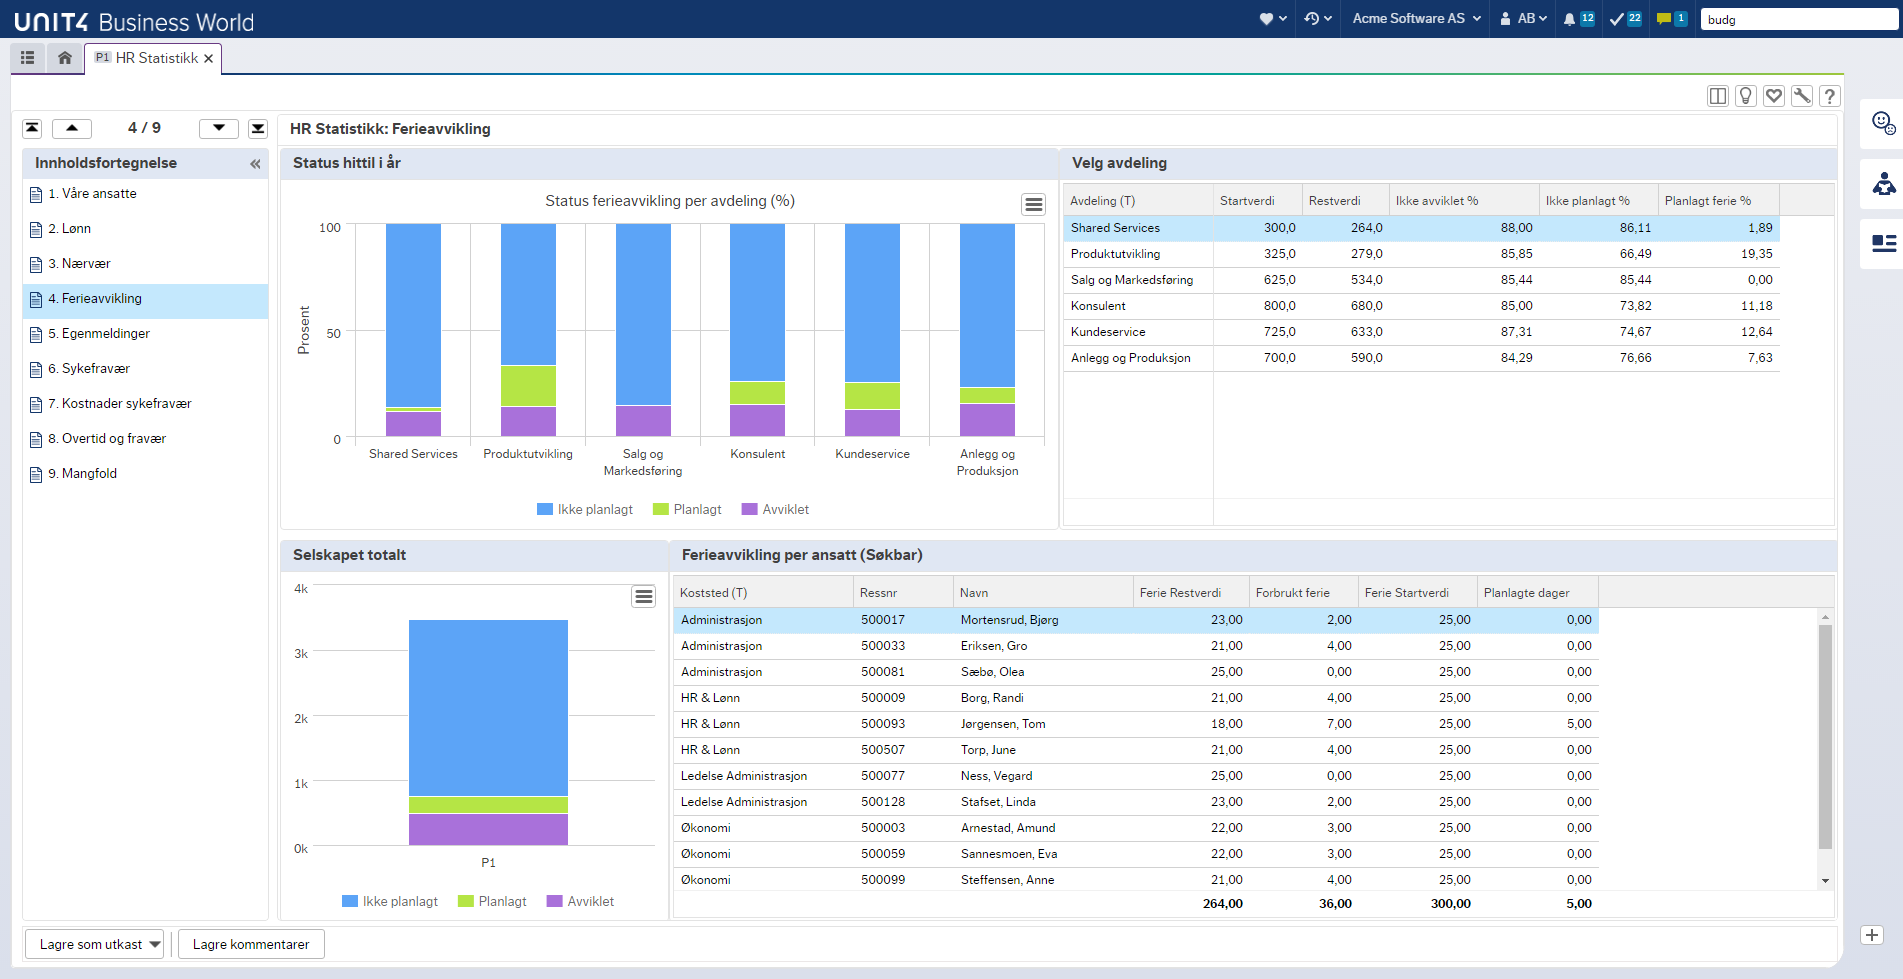
Task: Open the smiley feedback sidebar icon
Action: coord(1883,123)
